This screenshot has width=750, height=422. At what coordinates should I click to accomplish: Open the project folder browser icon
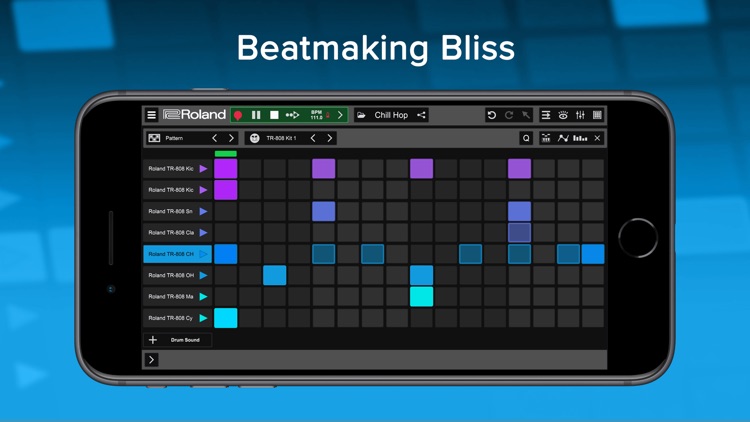point(361,115)
